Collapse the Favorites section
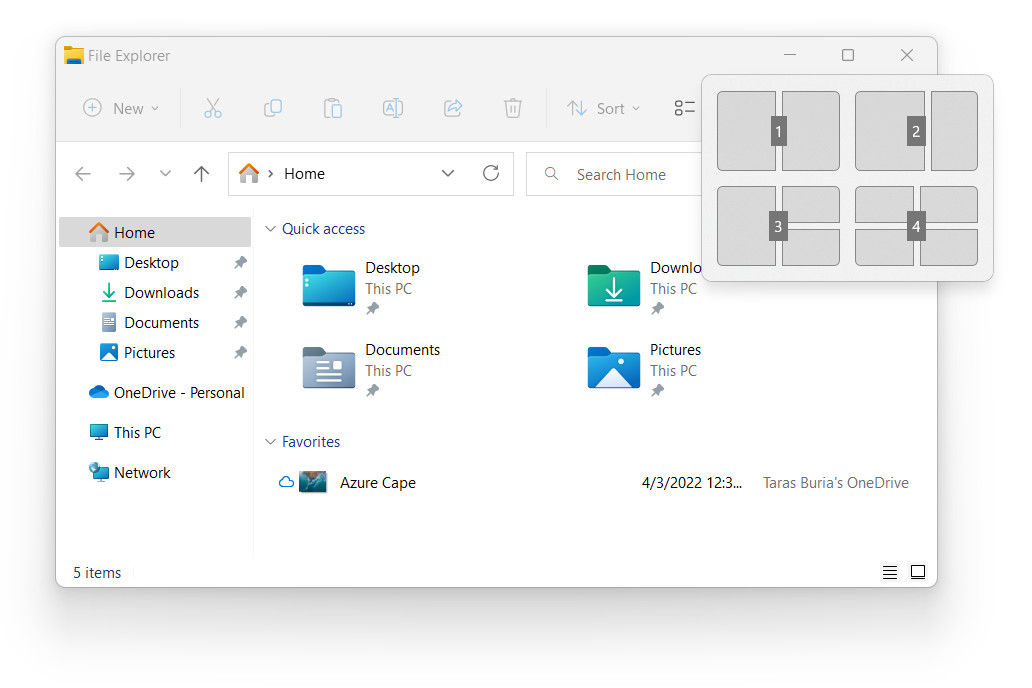 click(x=270, y=441)
